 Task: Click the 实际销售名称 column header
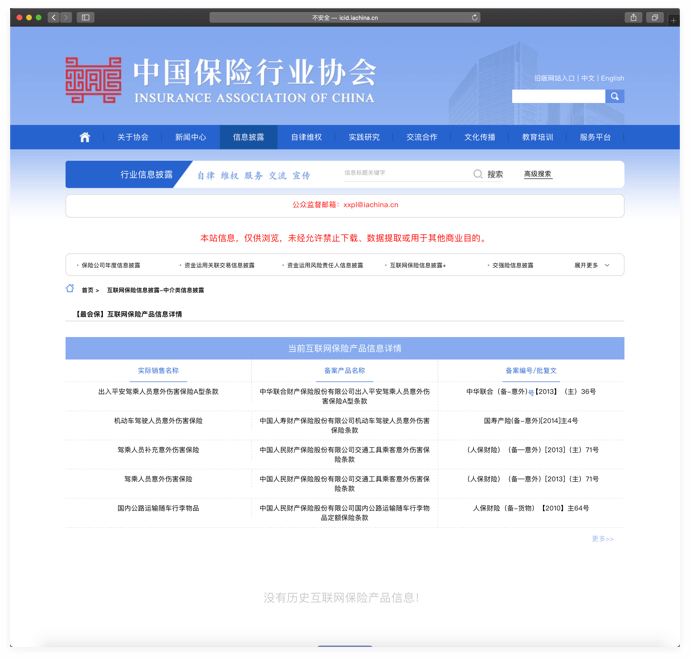tap(158, 371)
